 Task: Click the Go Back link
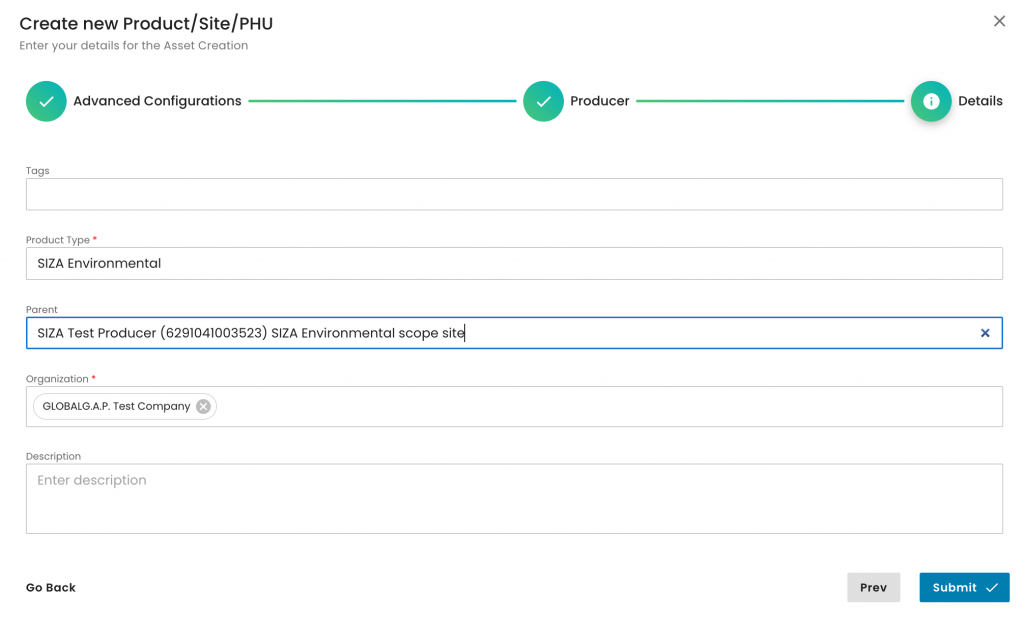point(51,588)
